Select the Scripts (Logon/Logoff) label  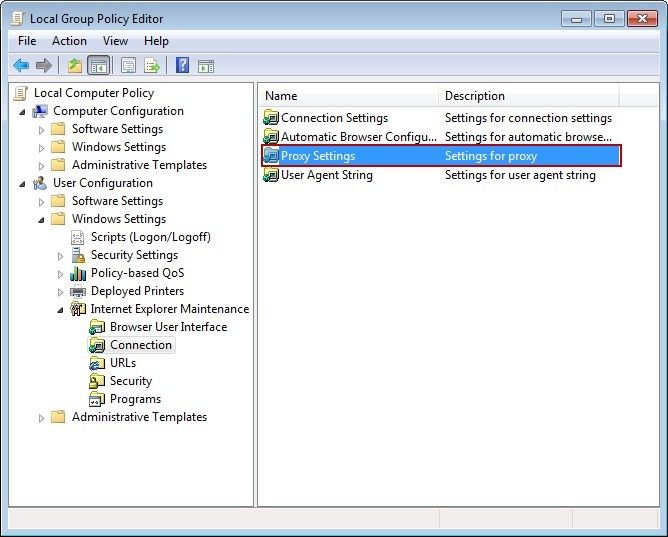151,237
